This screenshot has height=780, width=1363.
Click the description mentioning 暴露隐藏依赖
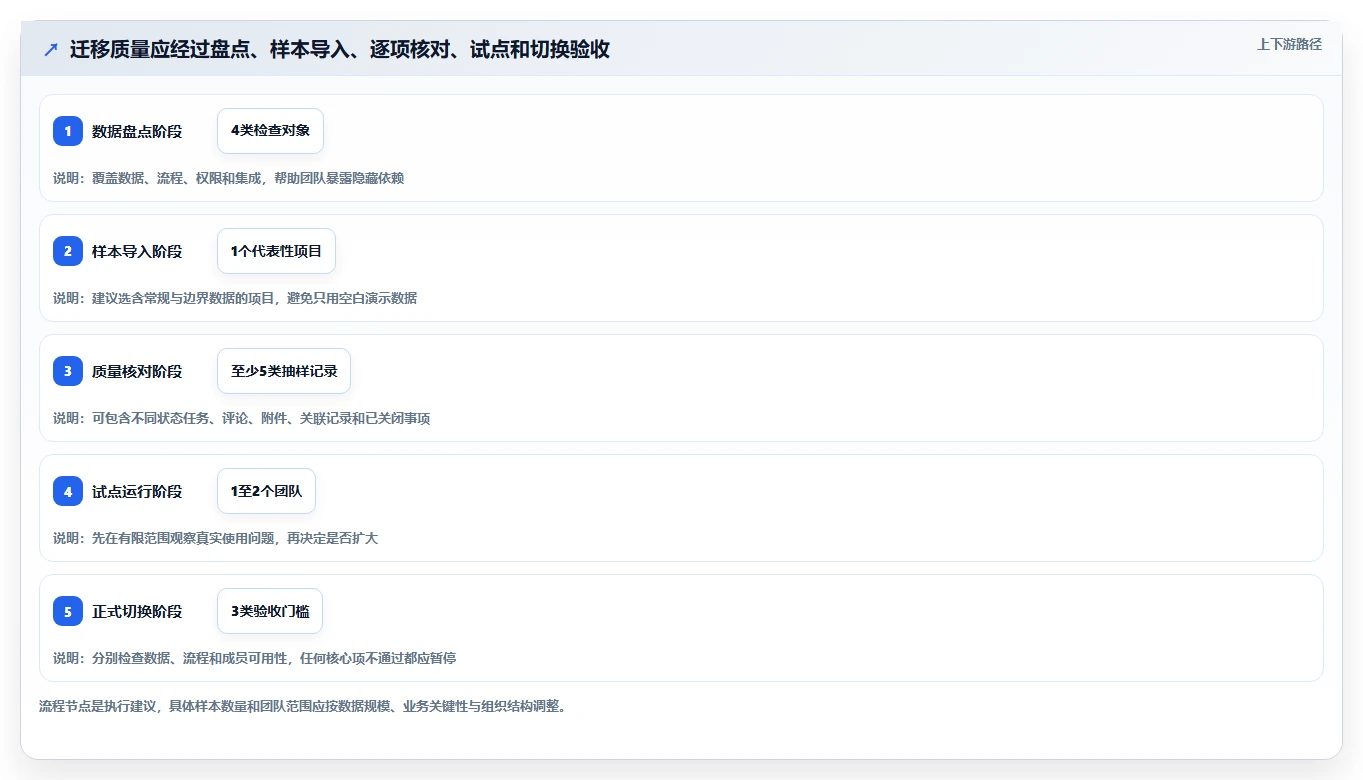click(x=229, y=178)
